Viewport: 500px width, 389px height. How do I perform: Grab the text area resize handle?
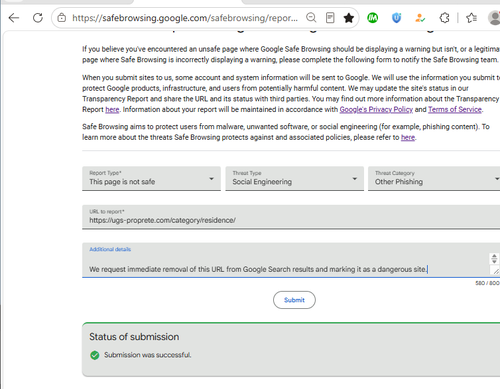pyautogui.click(x=496, y=271)
